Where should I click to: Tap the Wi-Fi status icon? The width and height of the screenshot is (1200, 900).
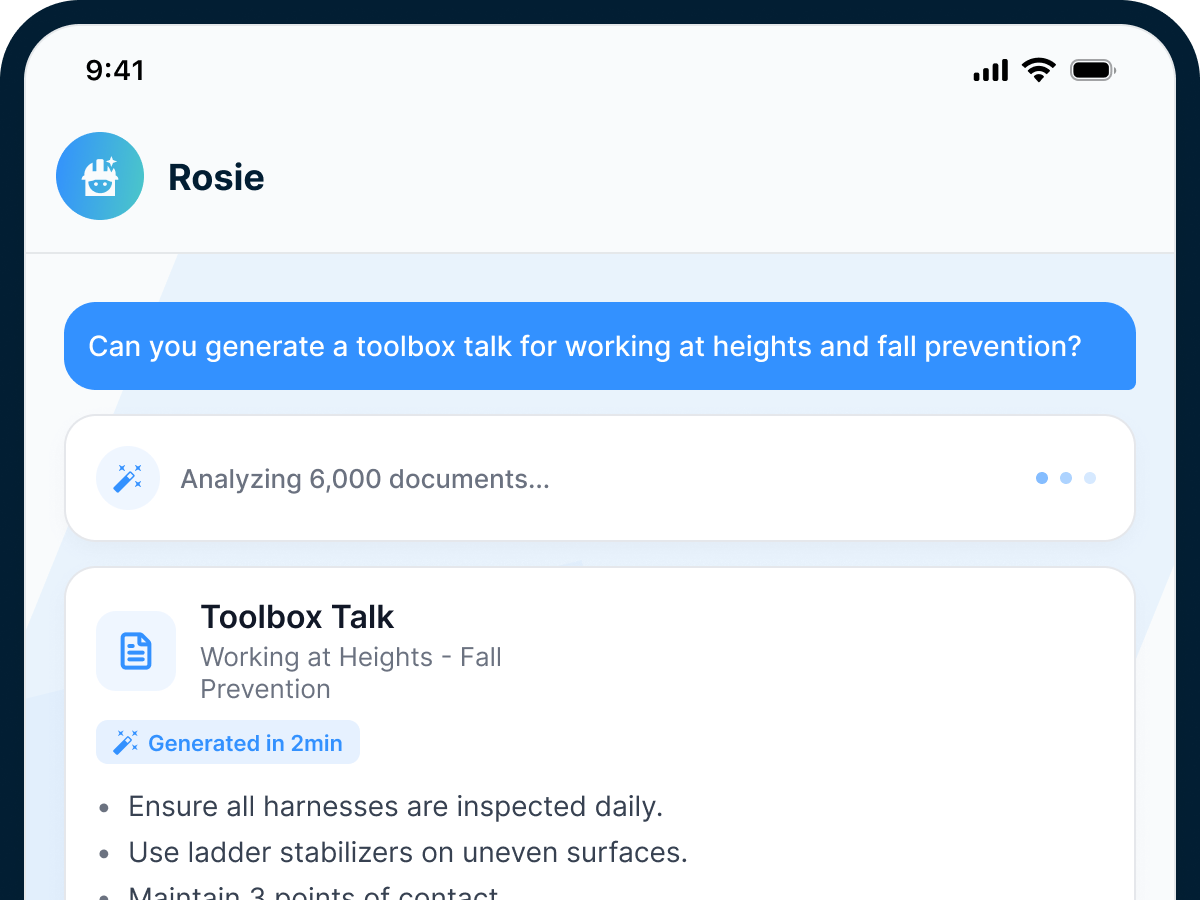click(x=1039, y=70)
